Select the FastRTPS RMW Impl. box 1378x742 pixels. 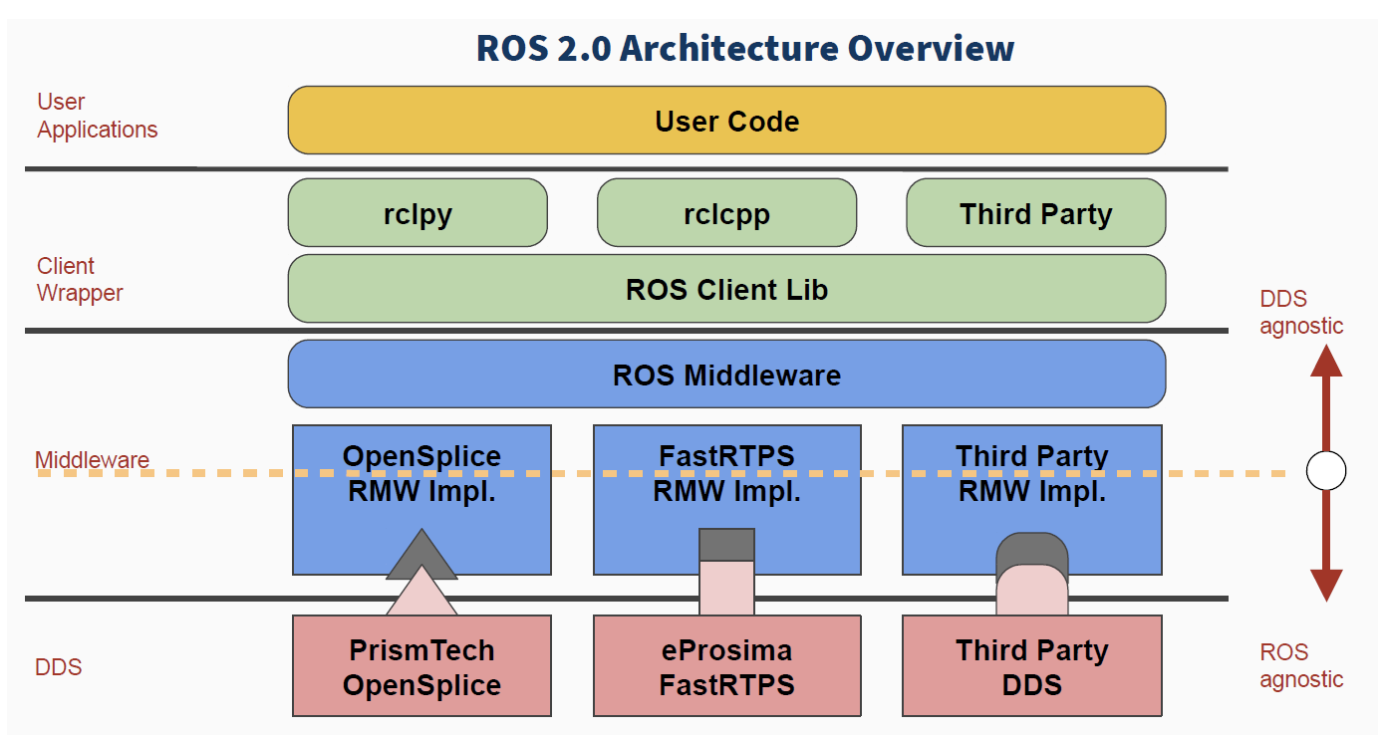point(727,500)
